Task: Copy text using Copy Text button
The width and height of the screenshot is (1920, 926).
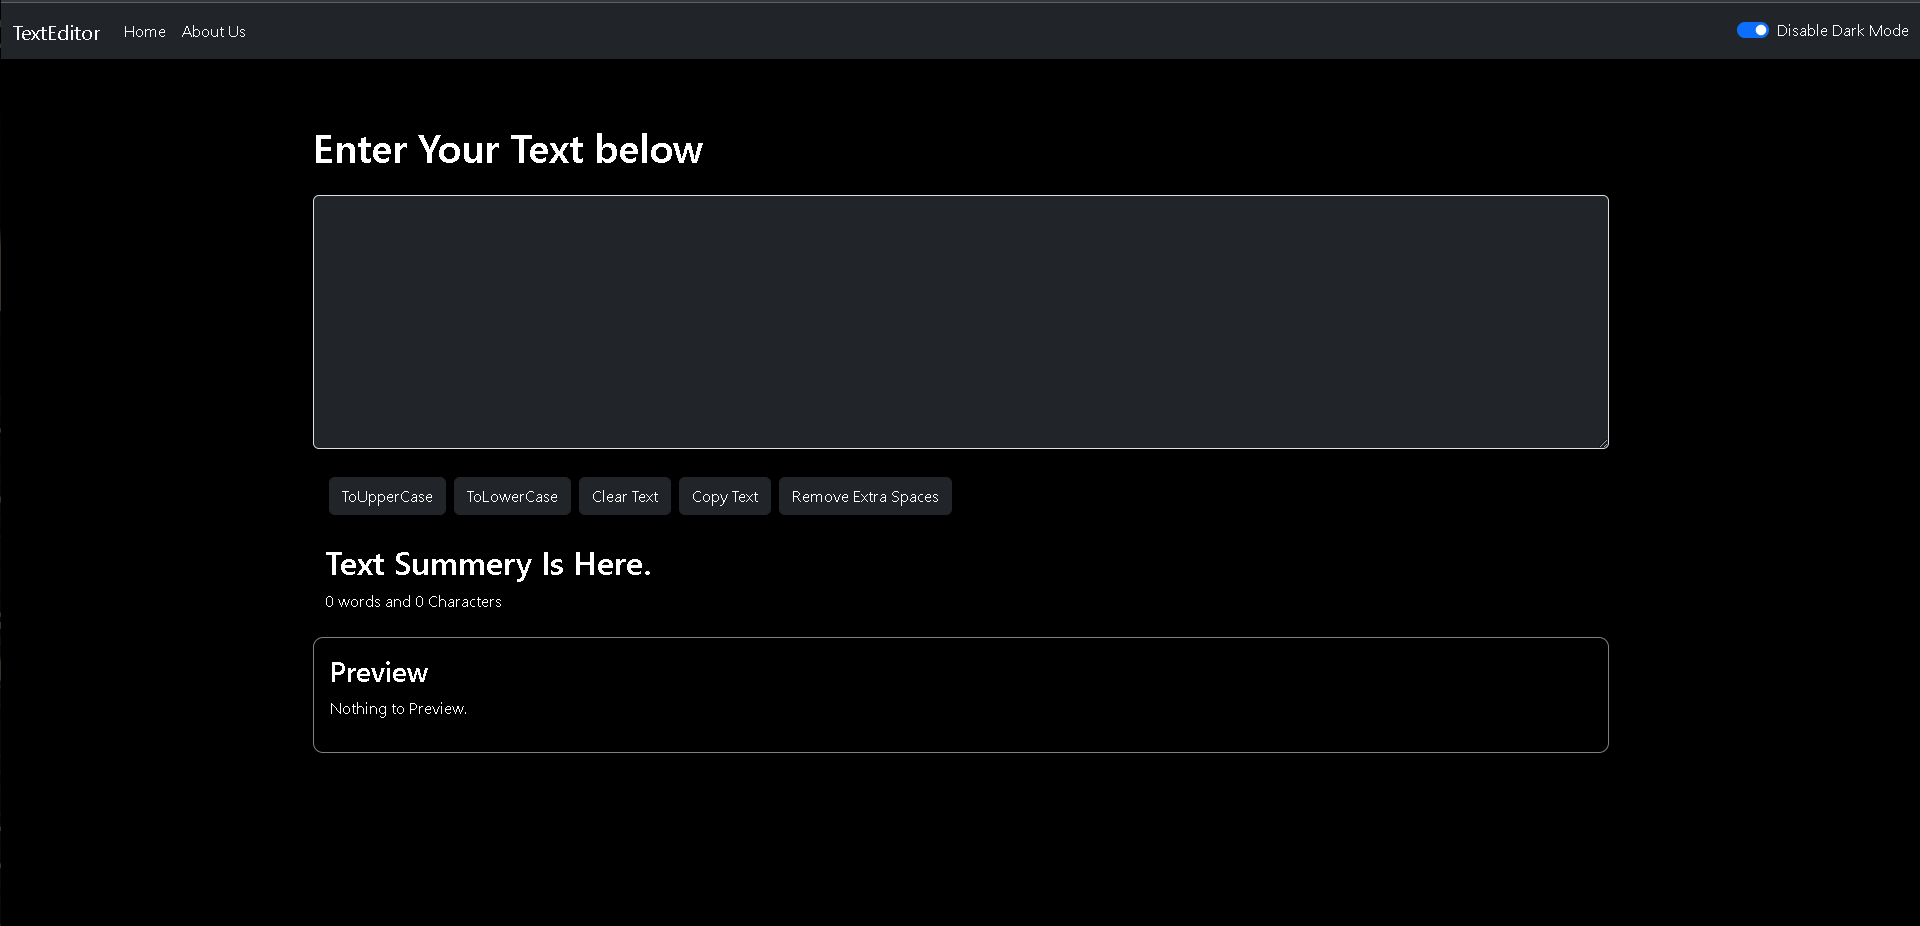Action: (x=724, y=496)
